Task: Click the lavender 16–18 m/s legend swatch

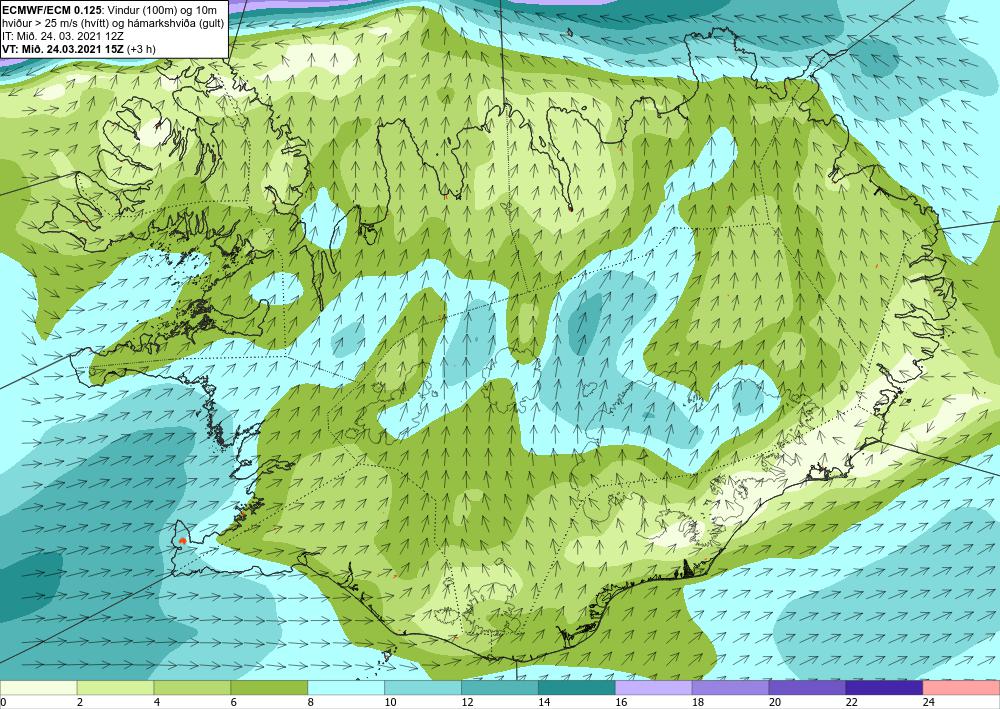Action: pos(654,688)
